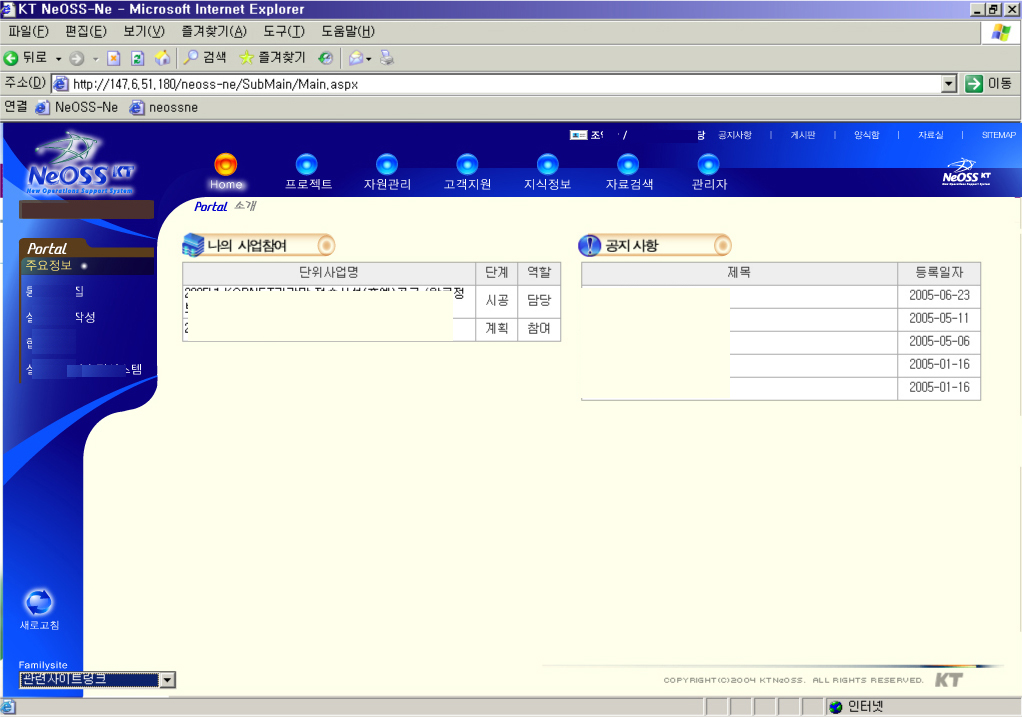
Task: Click the 게시판 link in top bar
Action: tap(803, 135)
